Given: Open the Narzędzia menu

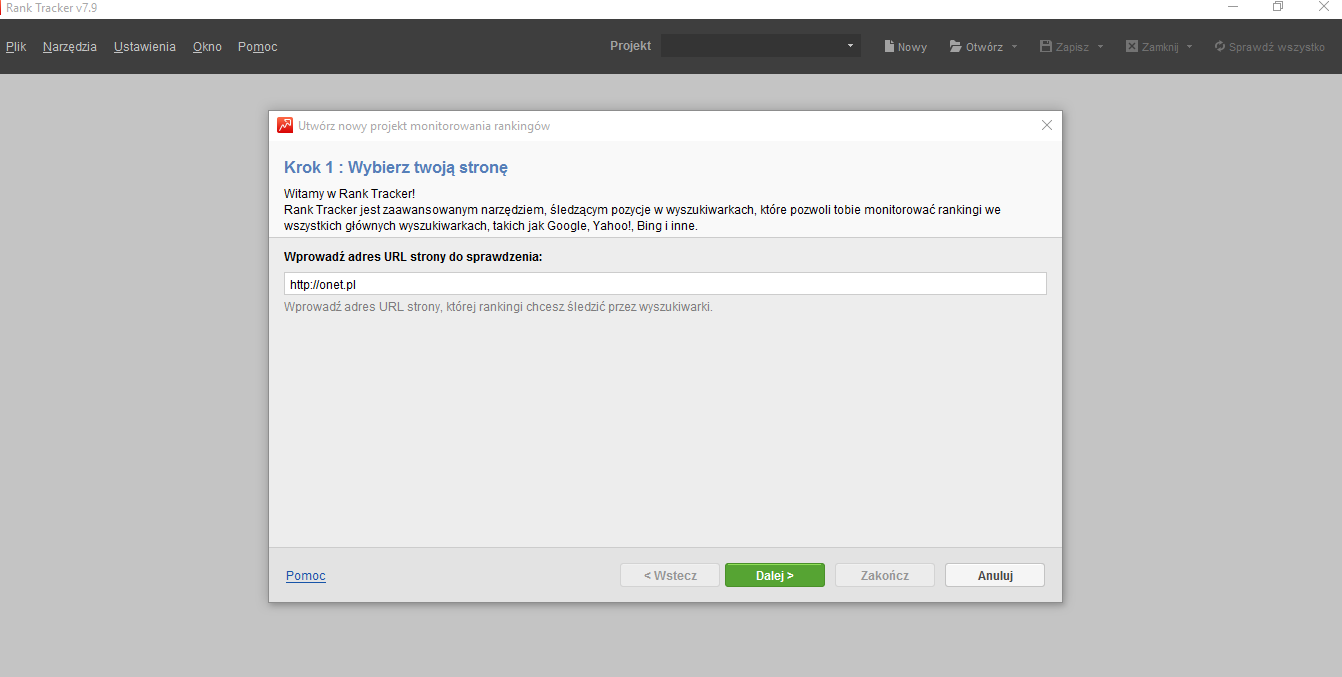Looking at the screenshot, I should pyautogui.click(x=70, y=47).
